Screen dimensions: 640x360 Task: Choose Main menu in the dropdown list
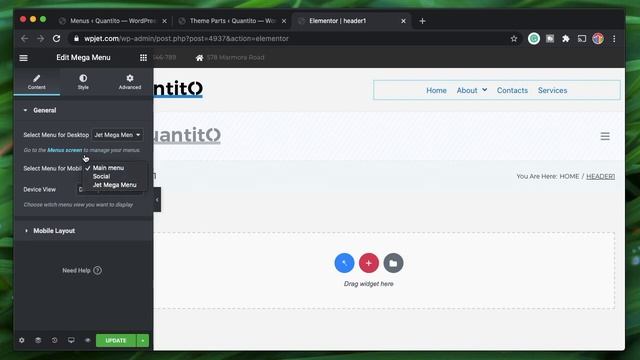click(108, 168)
